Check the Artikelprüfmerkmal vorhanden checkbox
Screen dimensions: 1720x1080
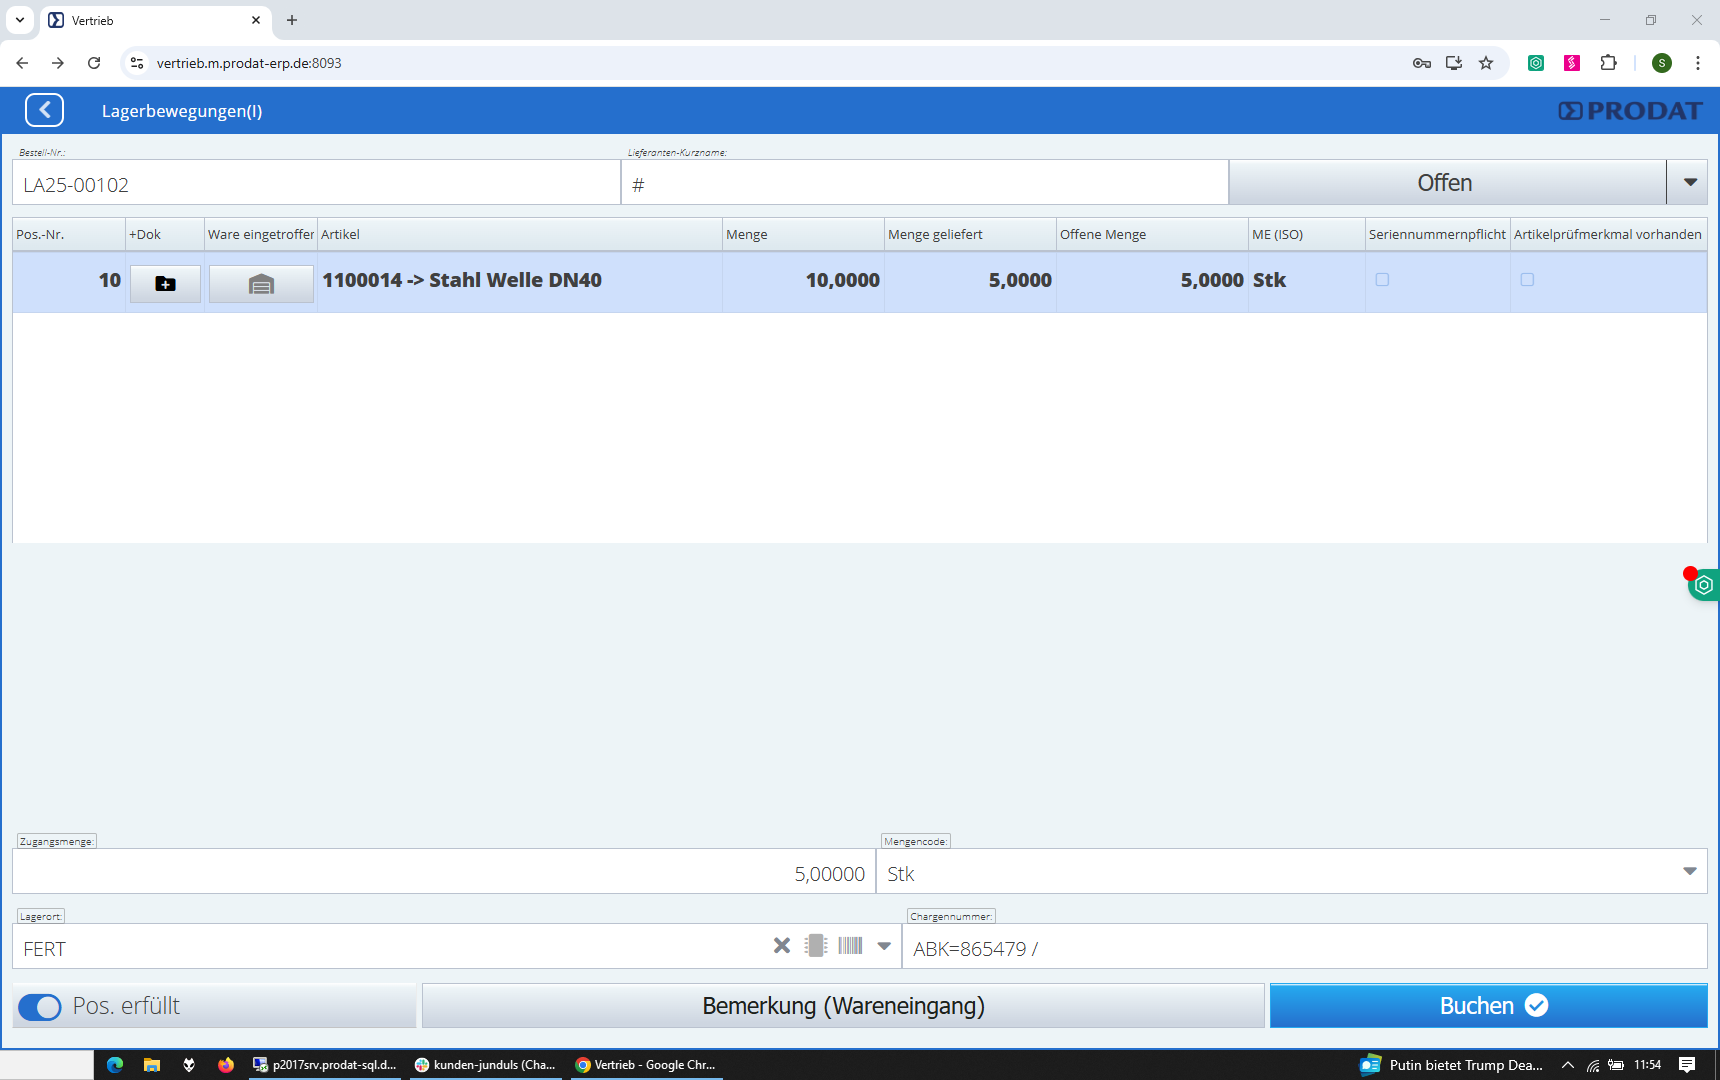coord(1527,280)
